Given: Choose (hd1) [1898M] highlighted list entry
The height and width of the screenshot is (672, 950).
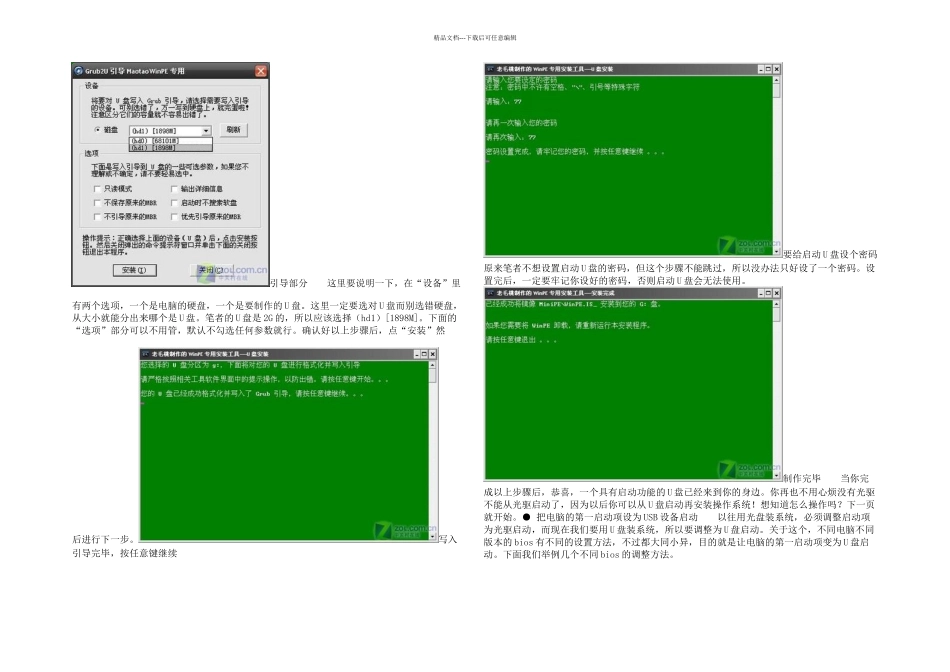Looking at the screenshot, I should coord(170,147).
